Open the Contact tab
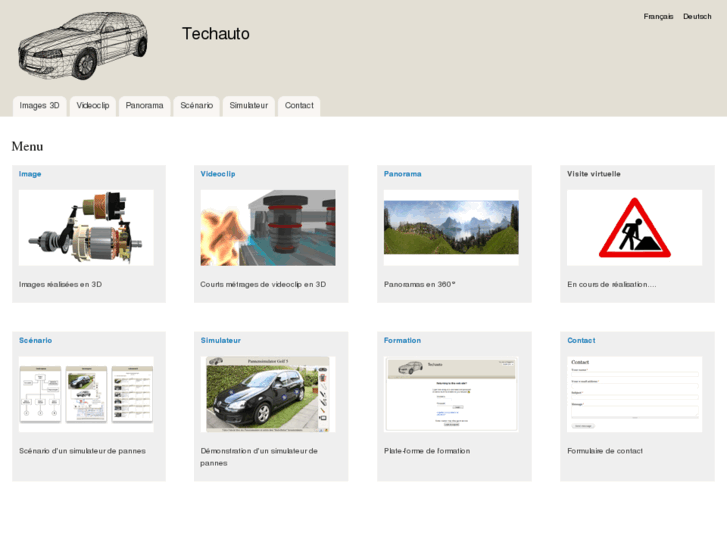 299,106
